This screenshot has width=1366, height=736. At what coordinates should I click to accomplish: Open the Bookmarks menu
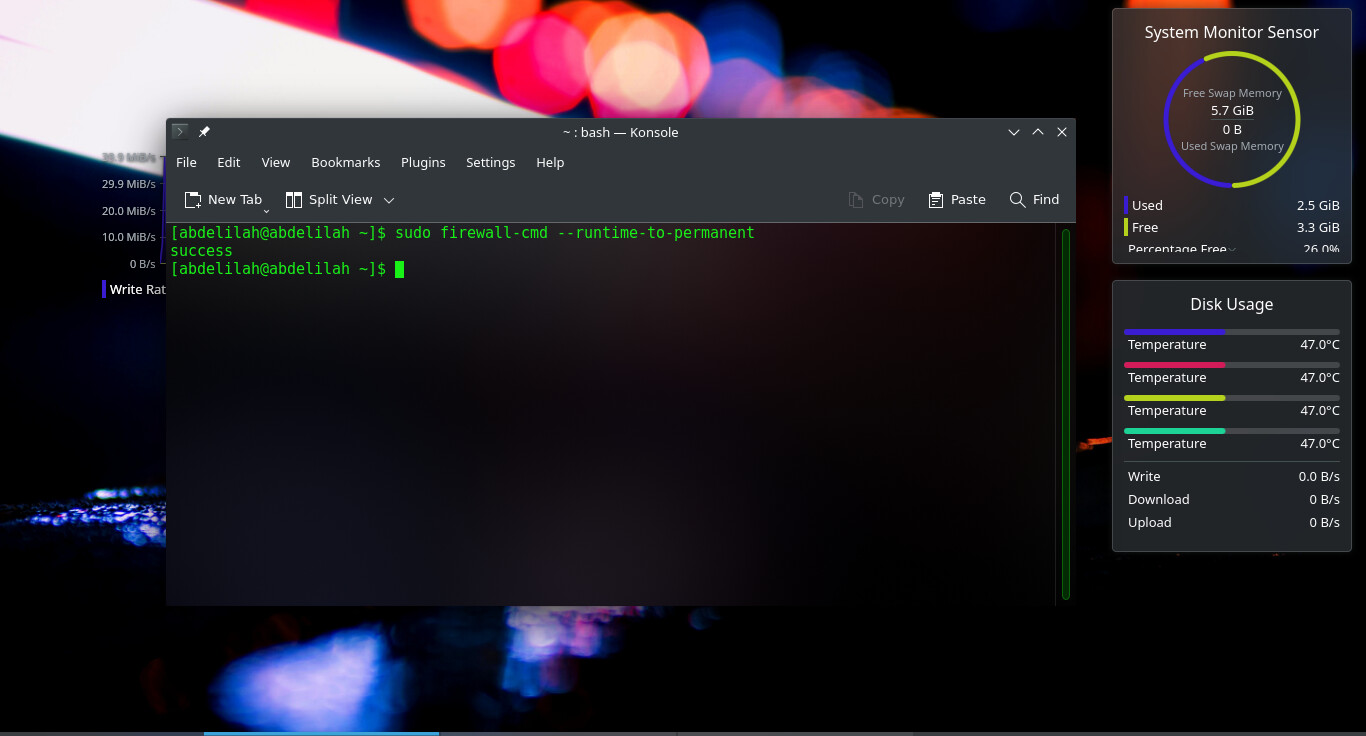tap(345, 162)
